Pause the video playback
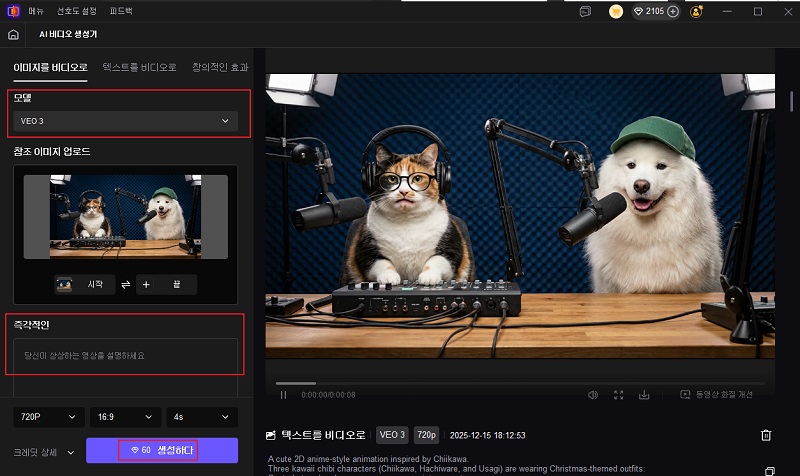Screen dimensions: 800x476 click(283, 395)
